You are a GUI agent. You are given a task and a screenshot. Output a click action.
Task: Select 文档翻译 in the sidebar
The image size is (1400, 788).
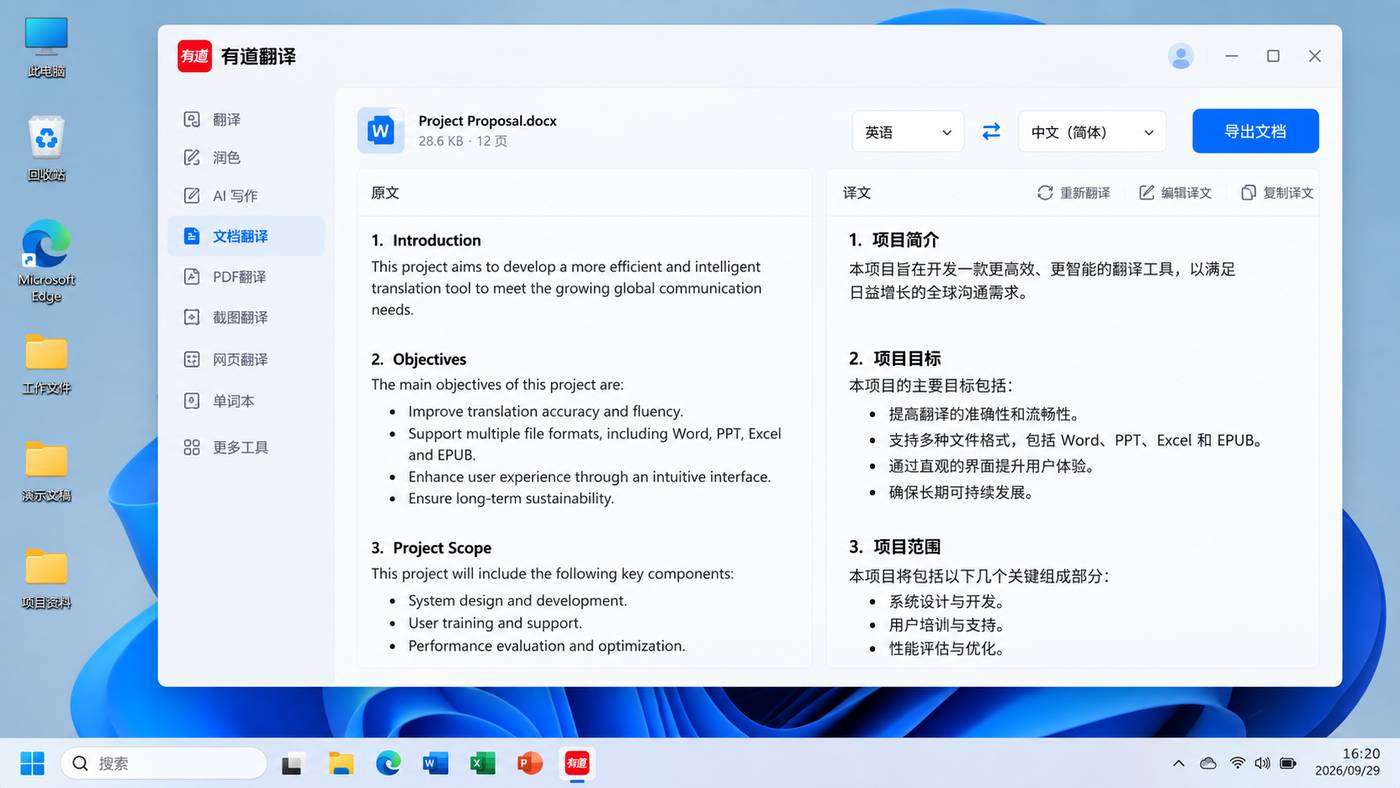click(246, 236)
